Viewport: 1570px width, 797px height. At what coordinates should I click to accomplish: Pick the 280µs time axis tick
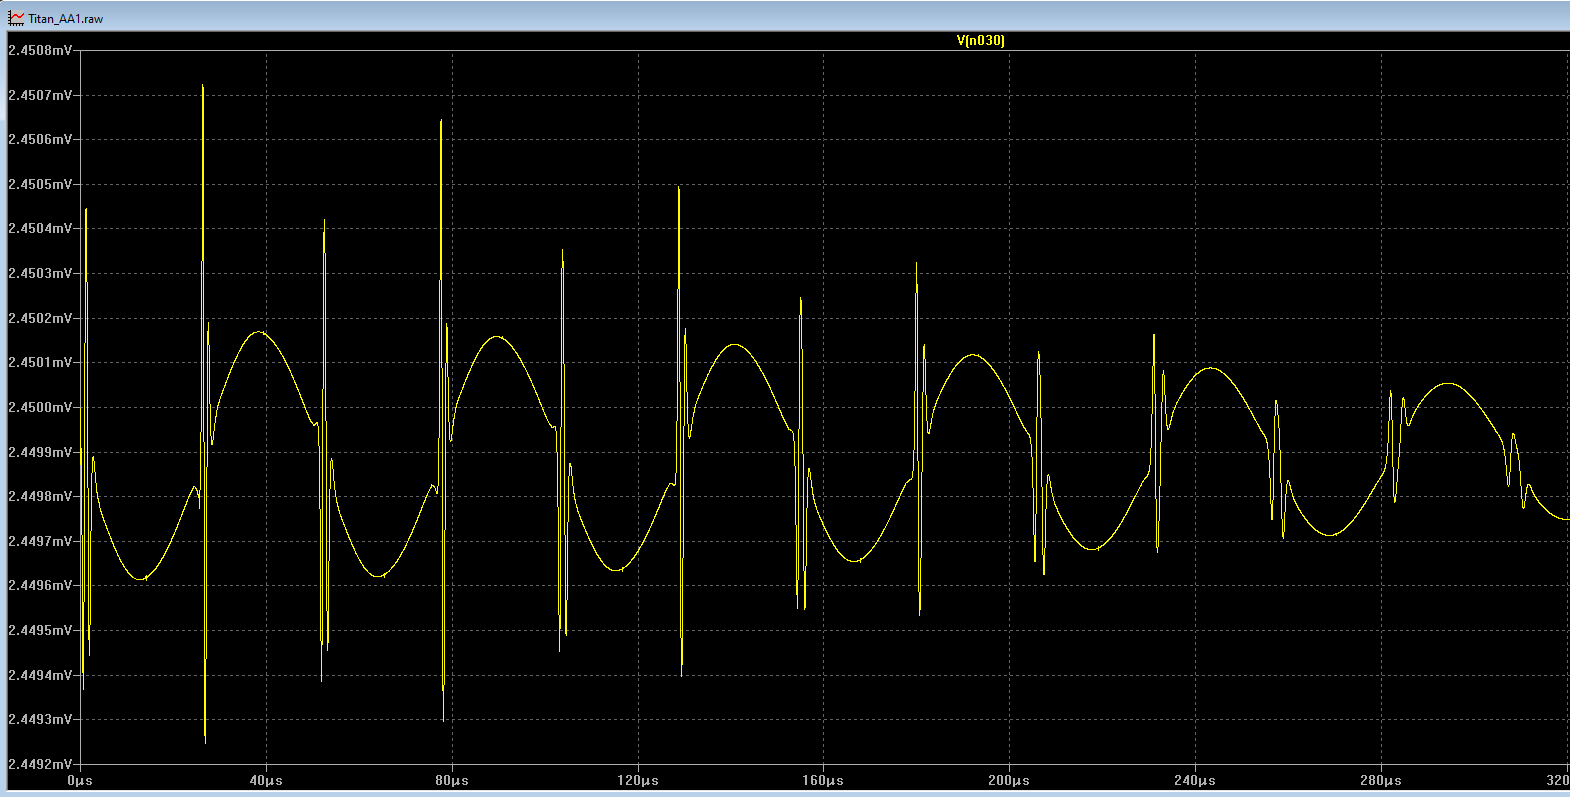click(x=1381, y=780)
